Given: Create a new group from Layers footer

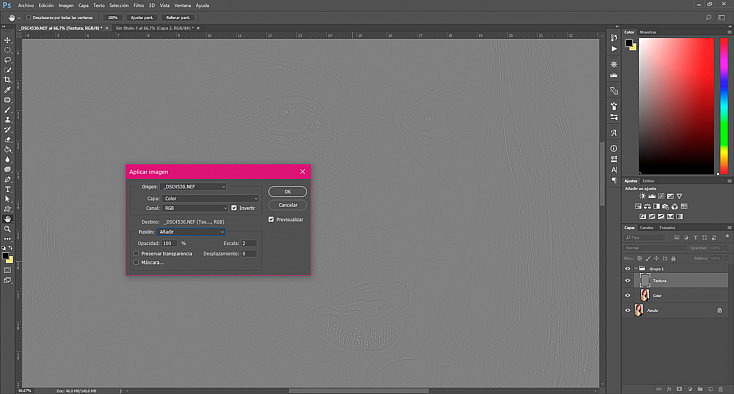Looking at the screenshot, I should pos(700,389).
